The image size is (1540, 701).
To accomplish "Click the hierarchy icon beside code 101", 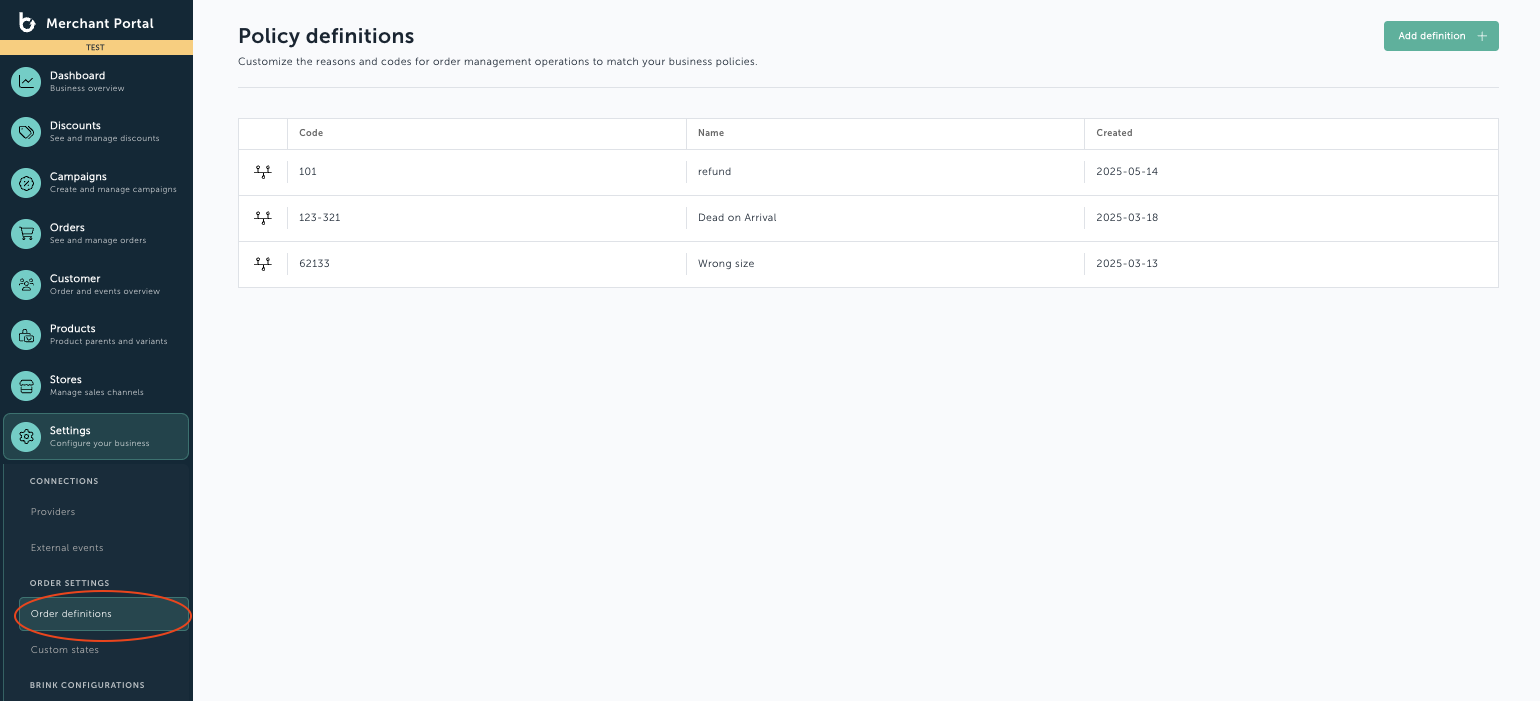I will 263,171.
